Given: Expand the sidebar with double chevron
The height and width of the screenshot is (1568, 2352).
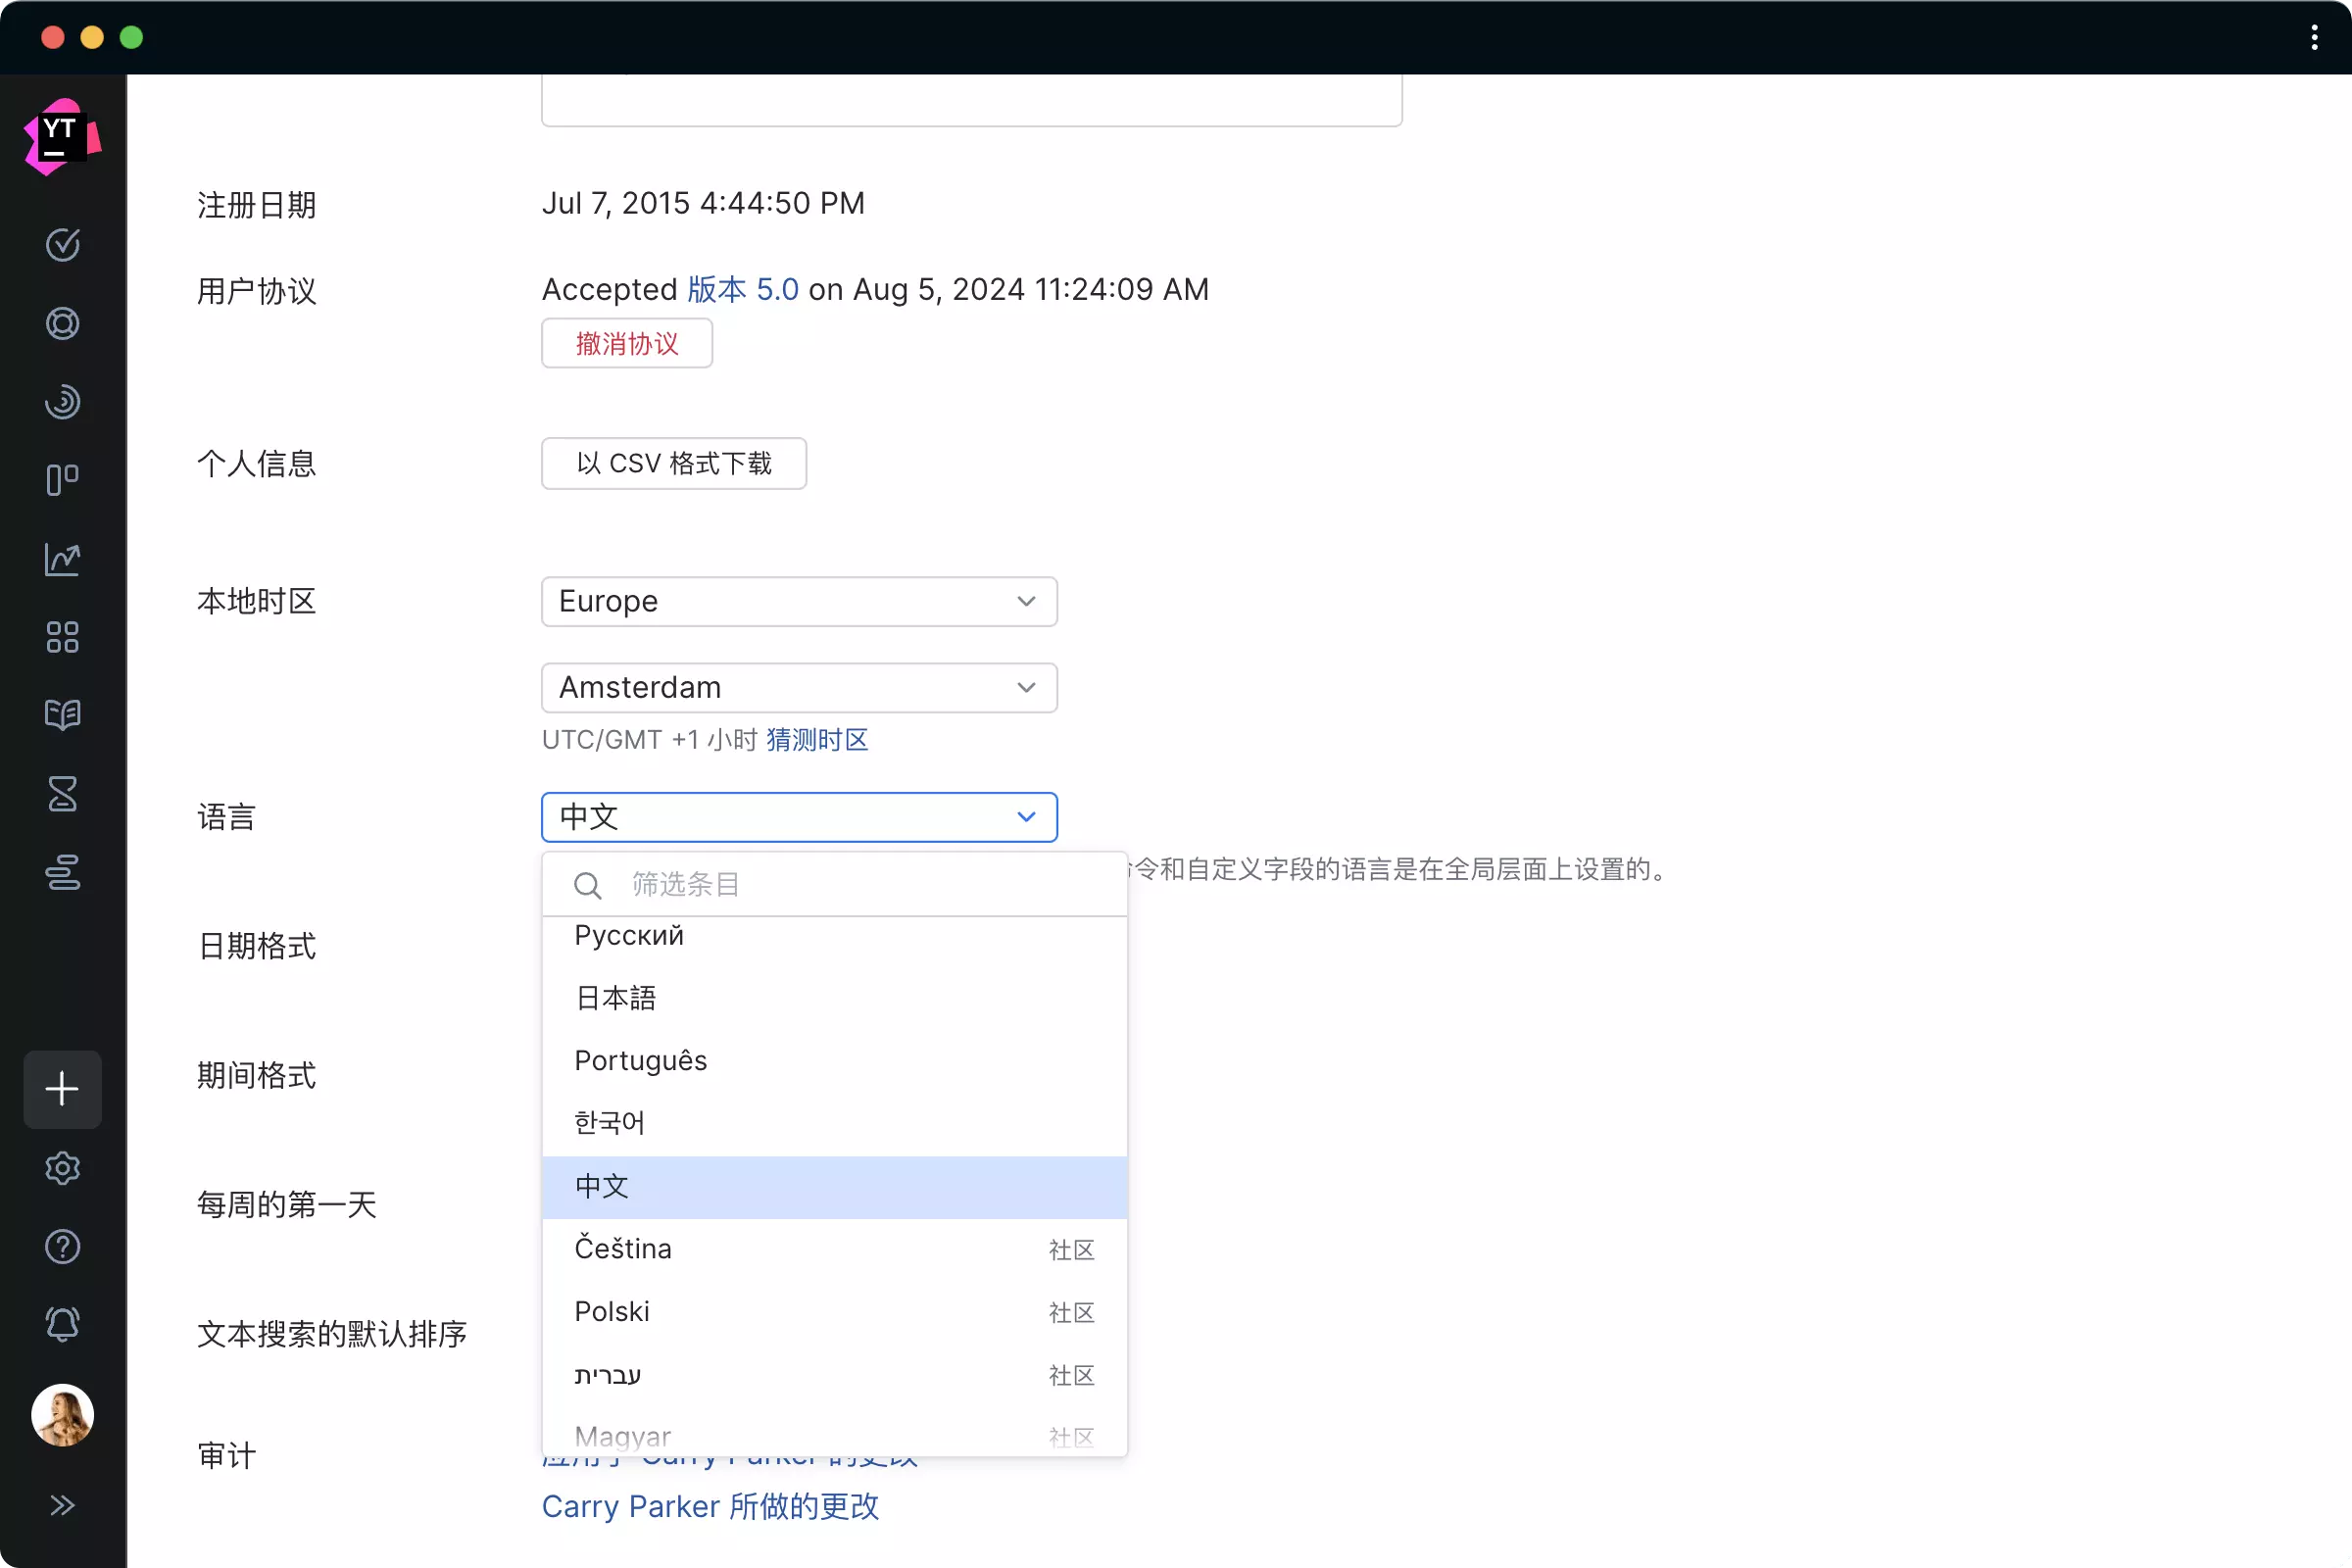Looking at the screenshot, I should click(62, 1505).
